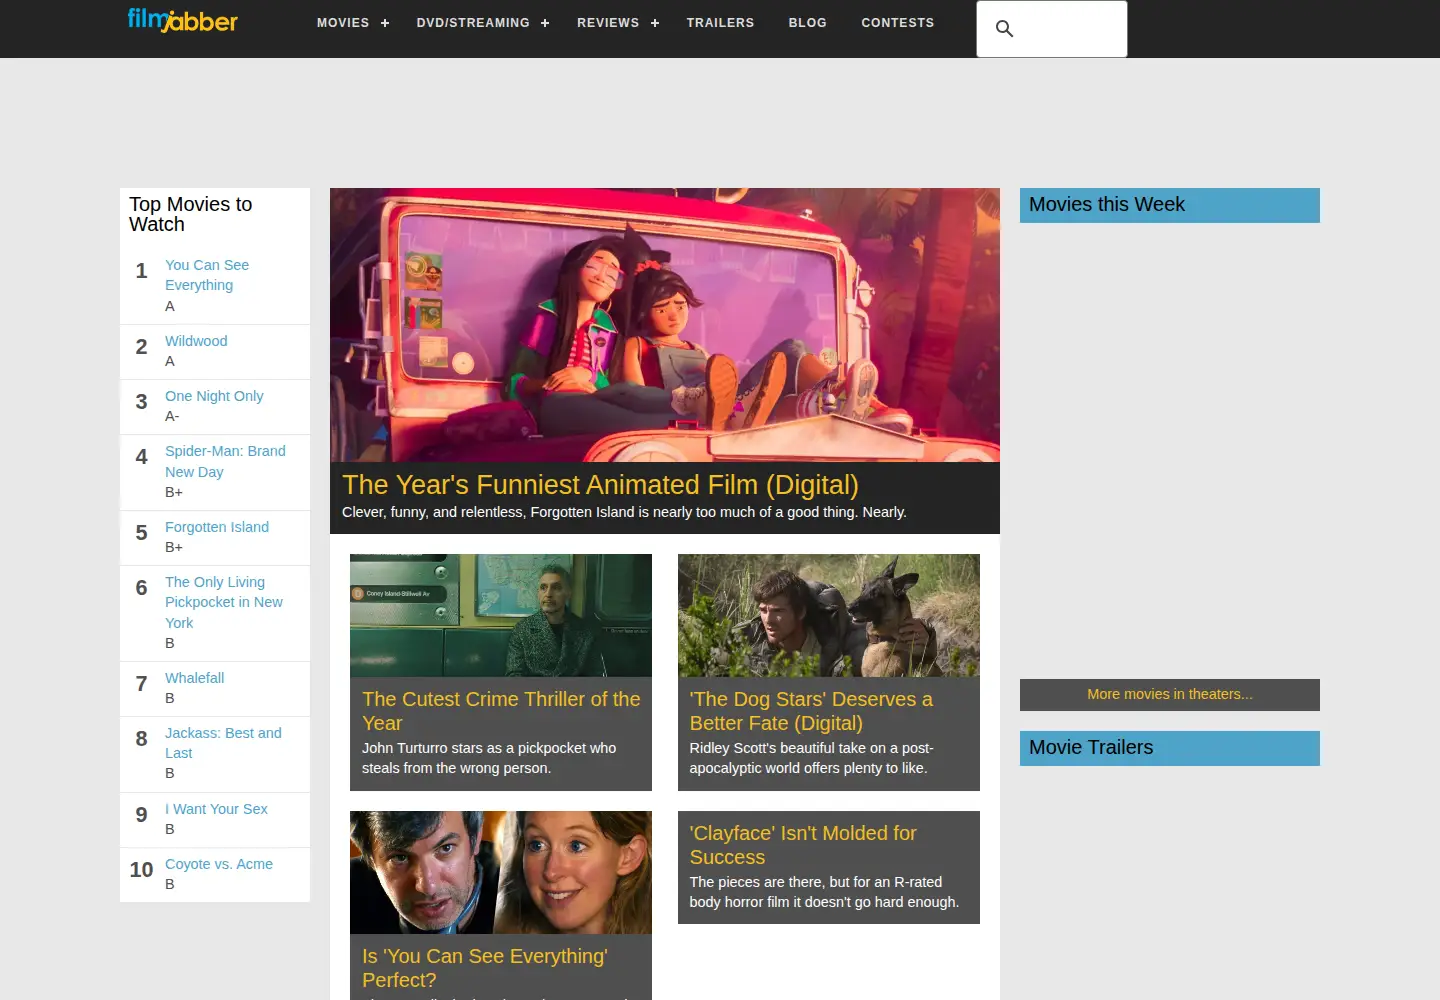Open the I Want Your Sex link
1440x1000 pixels.
(x=216, y=809)
